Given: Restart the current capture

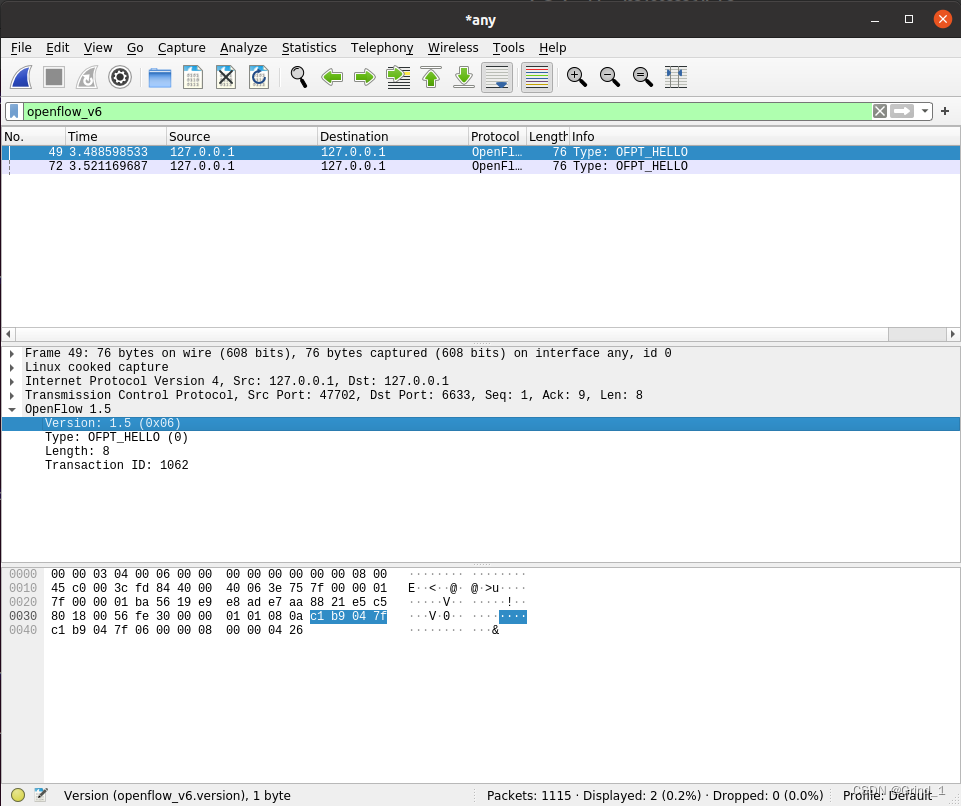Looking at the screenshot, I should tap(87, 77).
